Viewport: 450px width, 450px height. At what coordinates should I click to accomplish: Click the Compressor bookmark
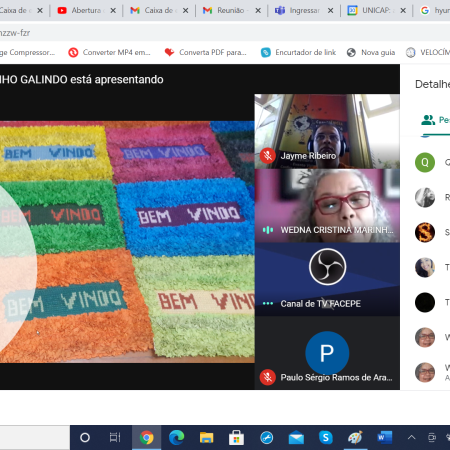[27, 52]
